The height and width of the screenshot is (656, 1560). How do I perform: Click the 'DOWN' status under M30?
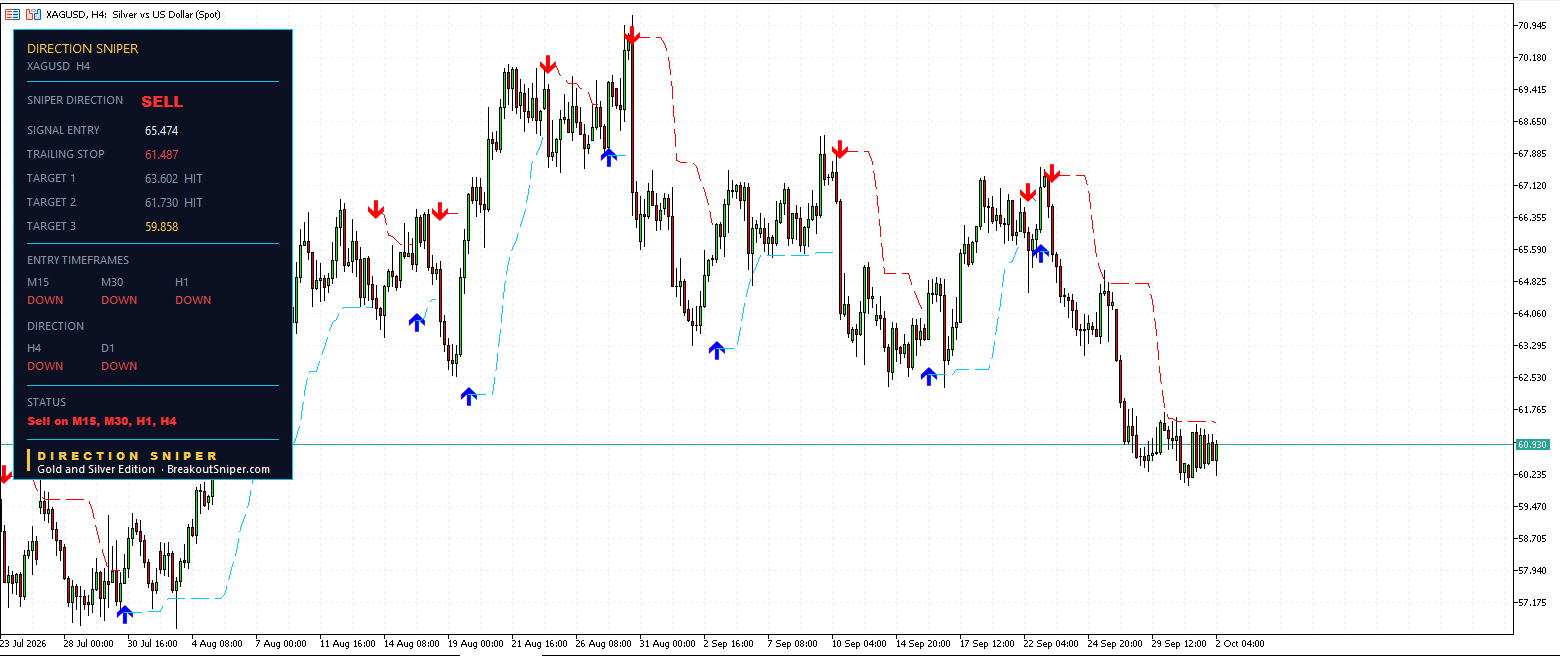click(119, 300)
